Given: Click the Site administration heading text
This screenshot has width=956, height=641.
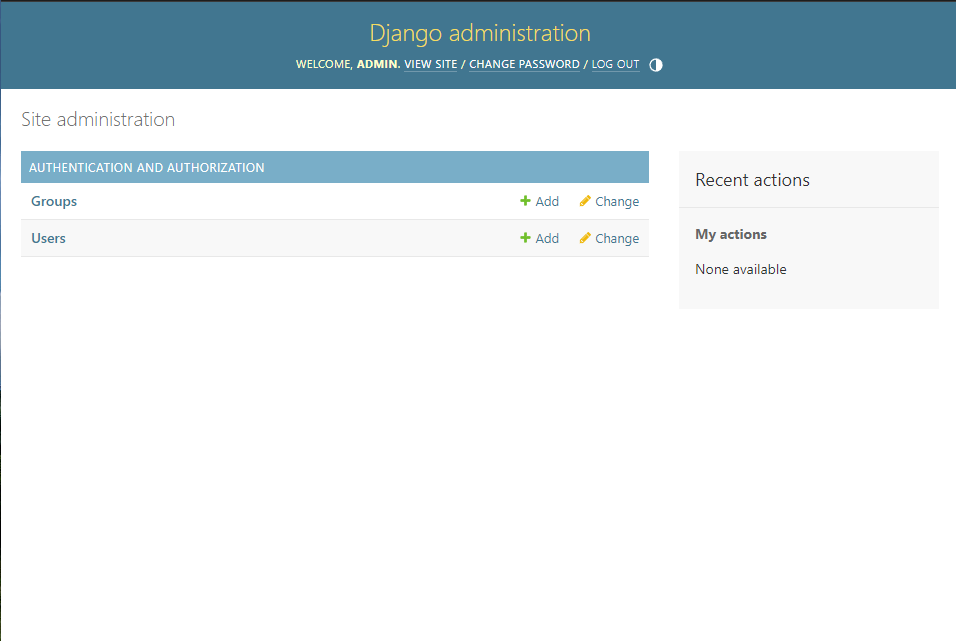Looking at the screenshot, I should point(98,119).
